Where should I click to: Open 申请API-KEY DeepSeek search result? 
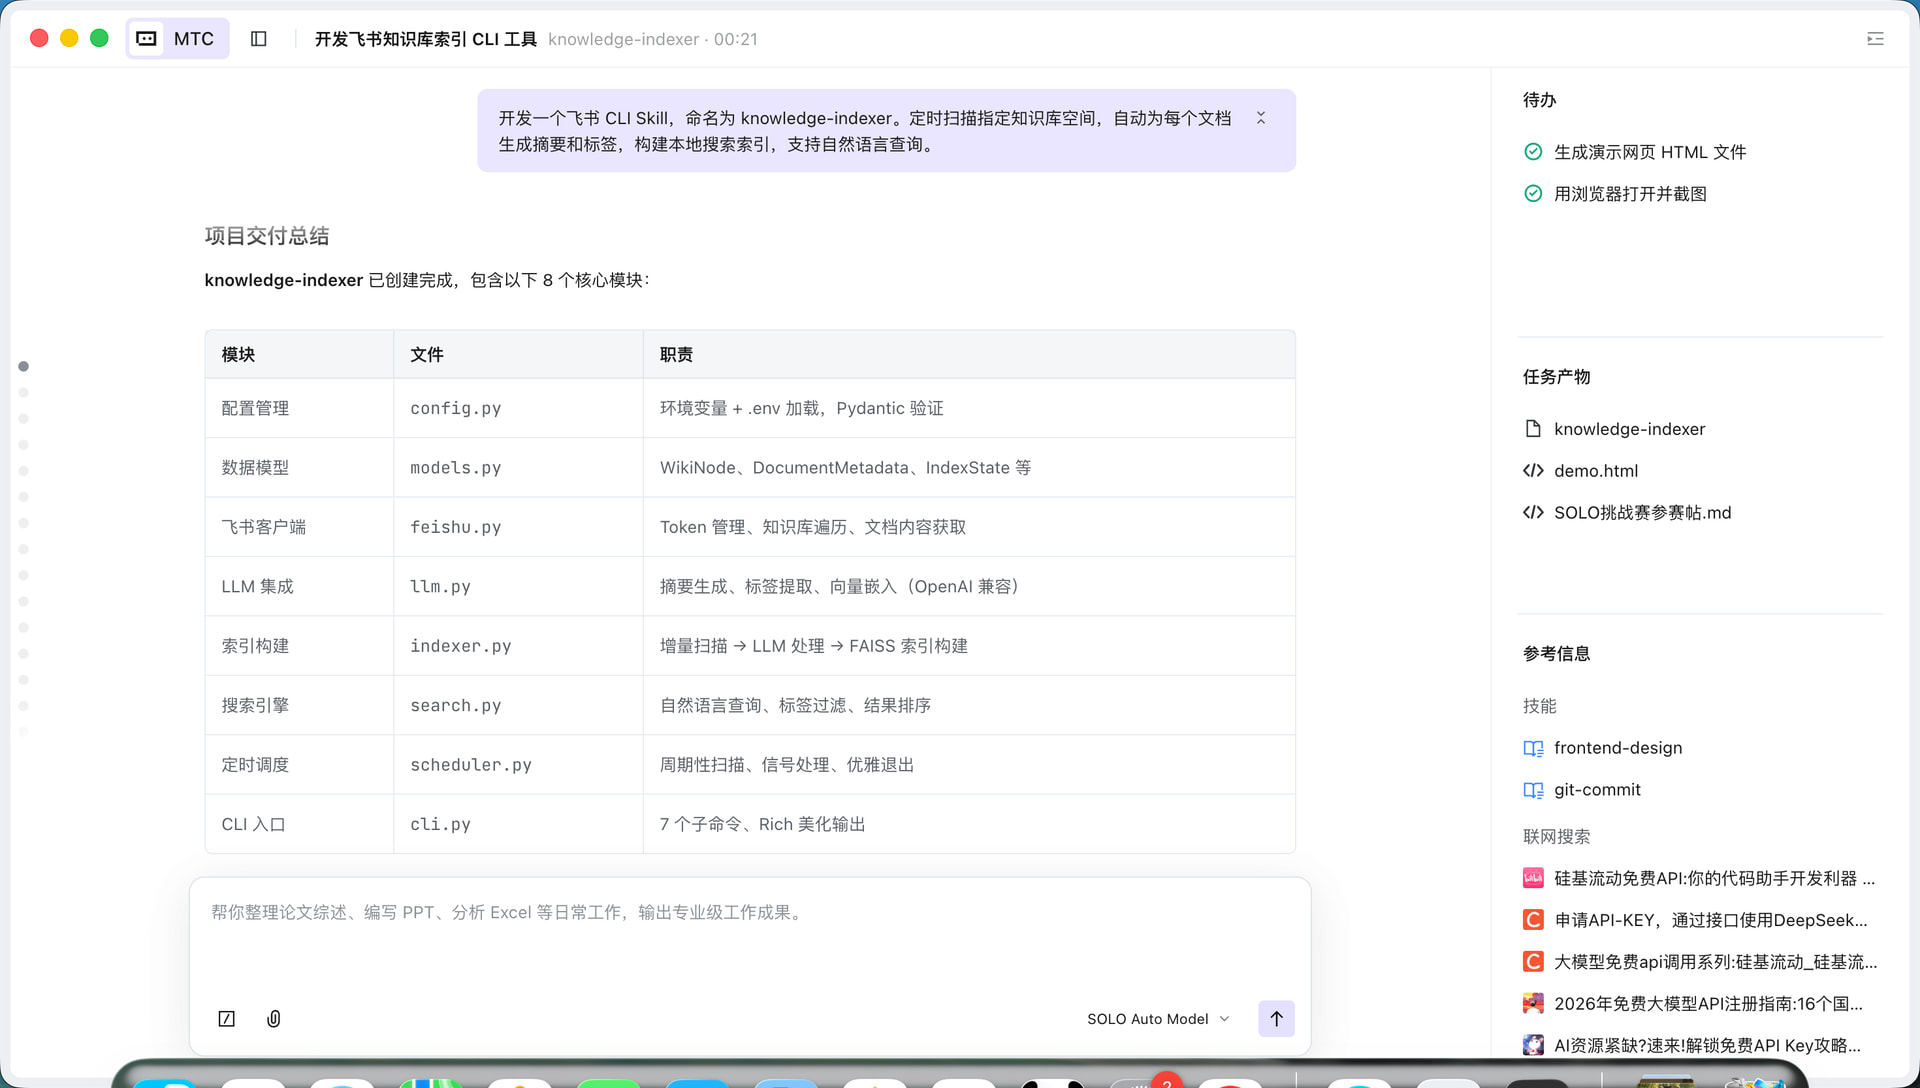[1710, 920]
